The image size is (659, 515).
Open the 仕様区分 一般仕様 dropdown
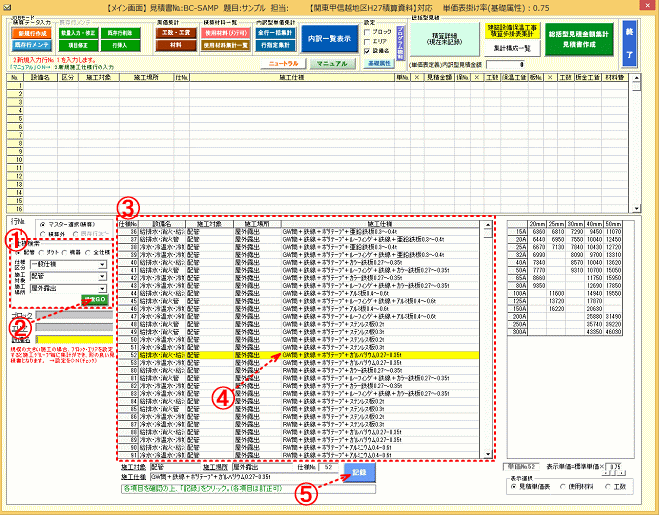(102, 264)
